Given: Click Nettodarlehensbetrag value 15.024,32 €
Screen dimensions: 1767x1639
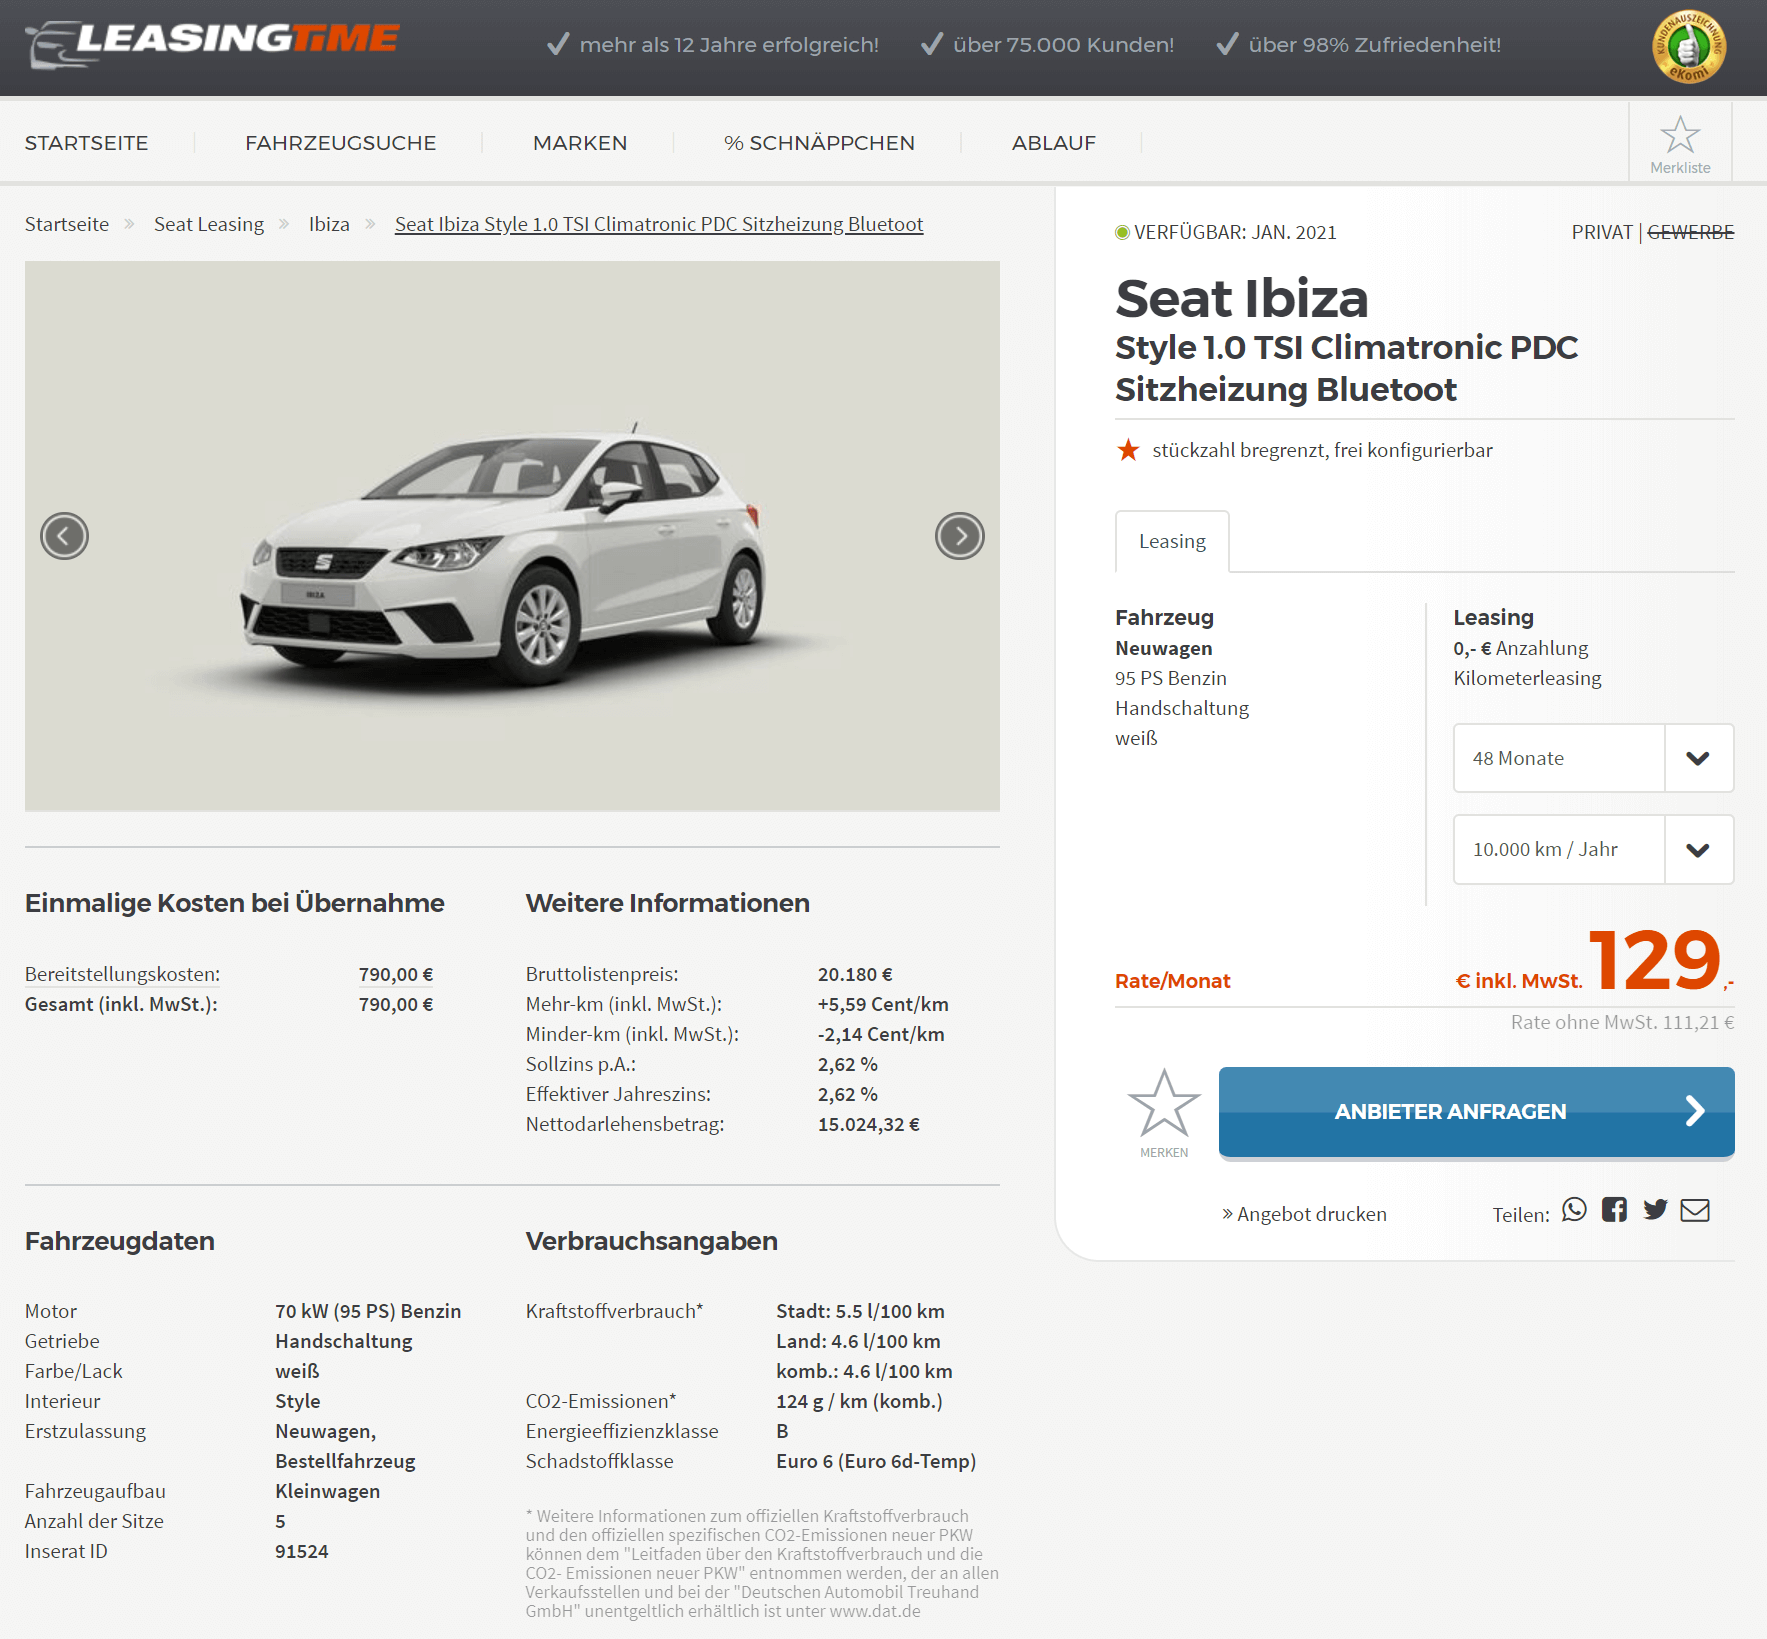Looking at the screenshot, I should click(869, 1124).
